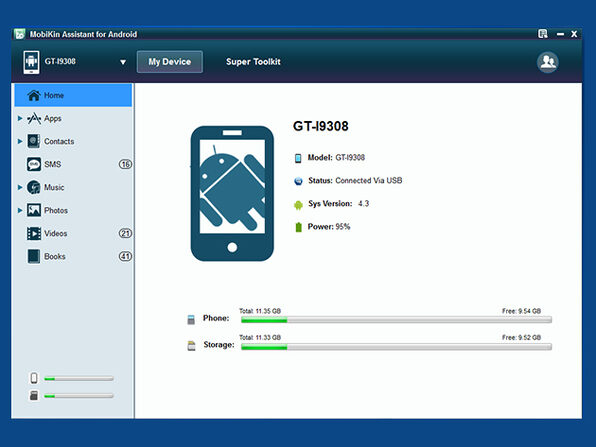Image resolution: width=596 pixels, height=447 pixels.
Task: Click the large Android phone illustration
Action: coord(232,193)
